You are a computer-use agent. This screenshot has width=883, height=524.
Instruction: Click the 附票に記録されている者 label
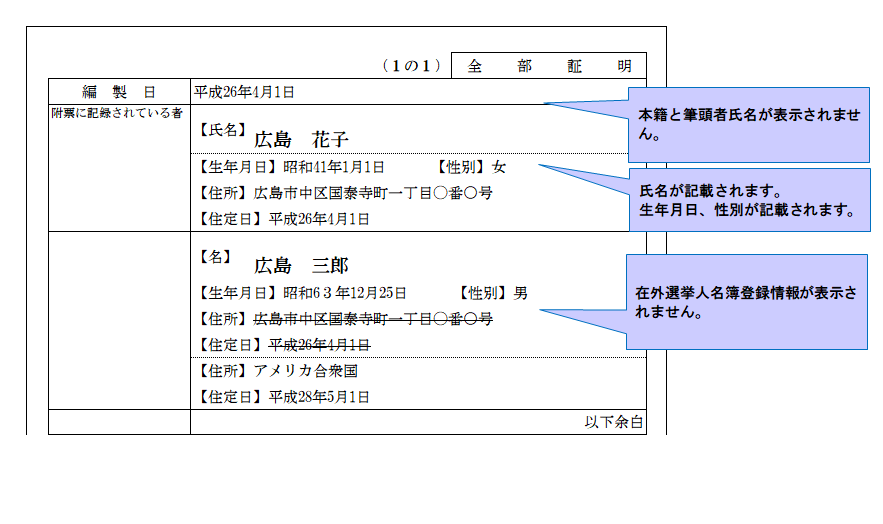[117, 114]
